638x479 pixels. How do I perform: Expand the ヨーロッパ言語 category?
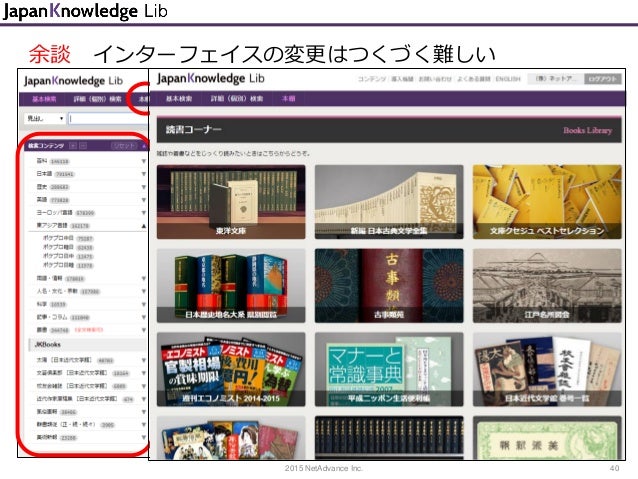click(143, 213)
